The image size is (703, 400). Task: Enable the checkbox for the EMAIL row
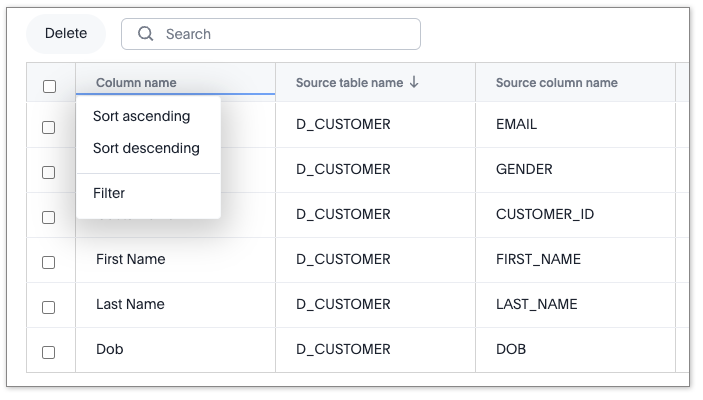[49, 127]
